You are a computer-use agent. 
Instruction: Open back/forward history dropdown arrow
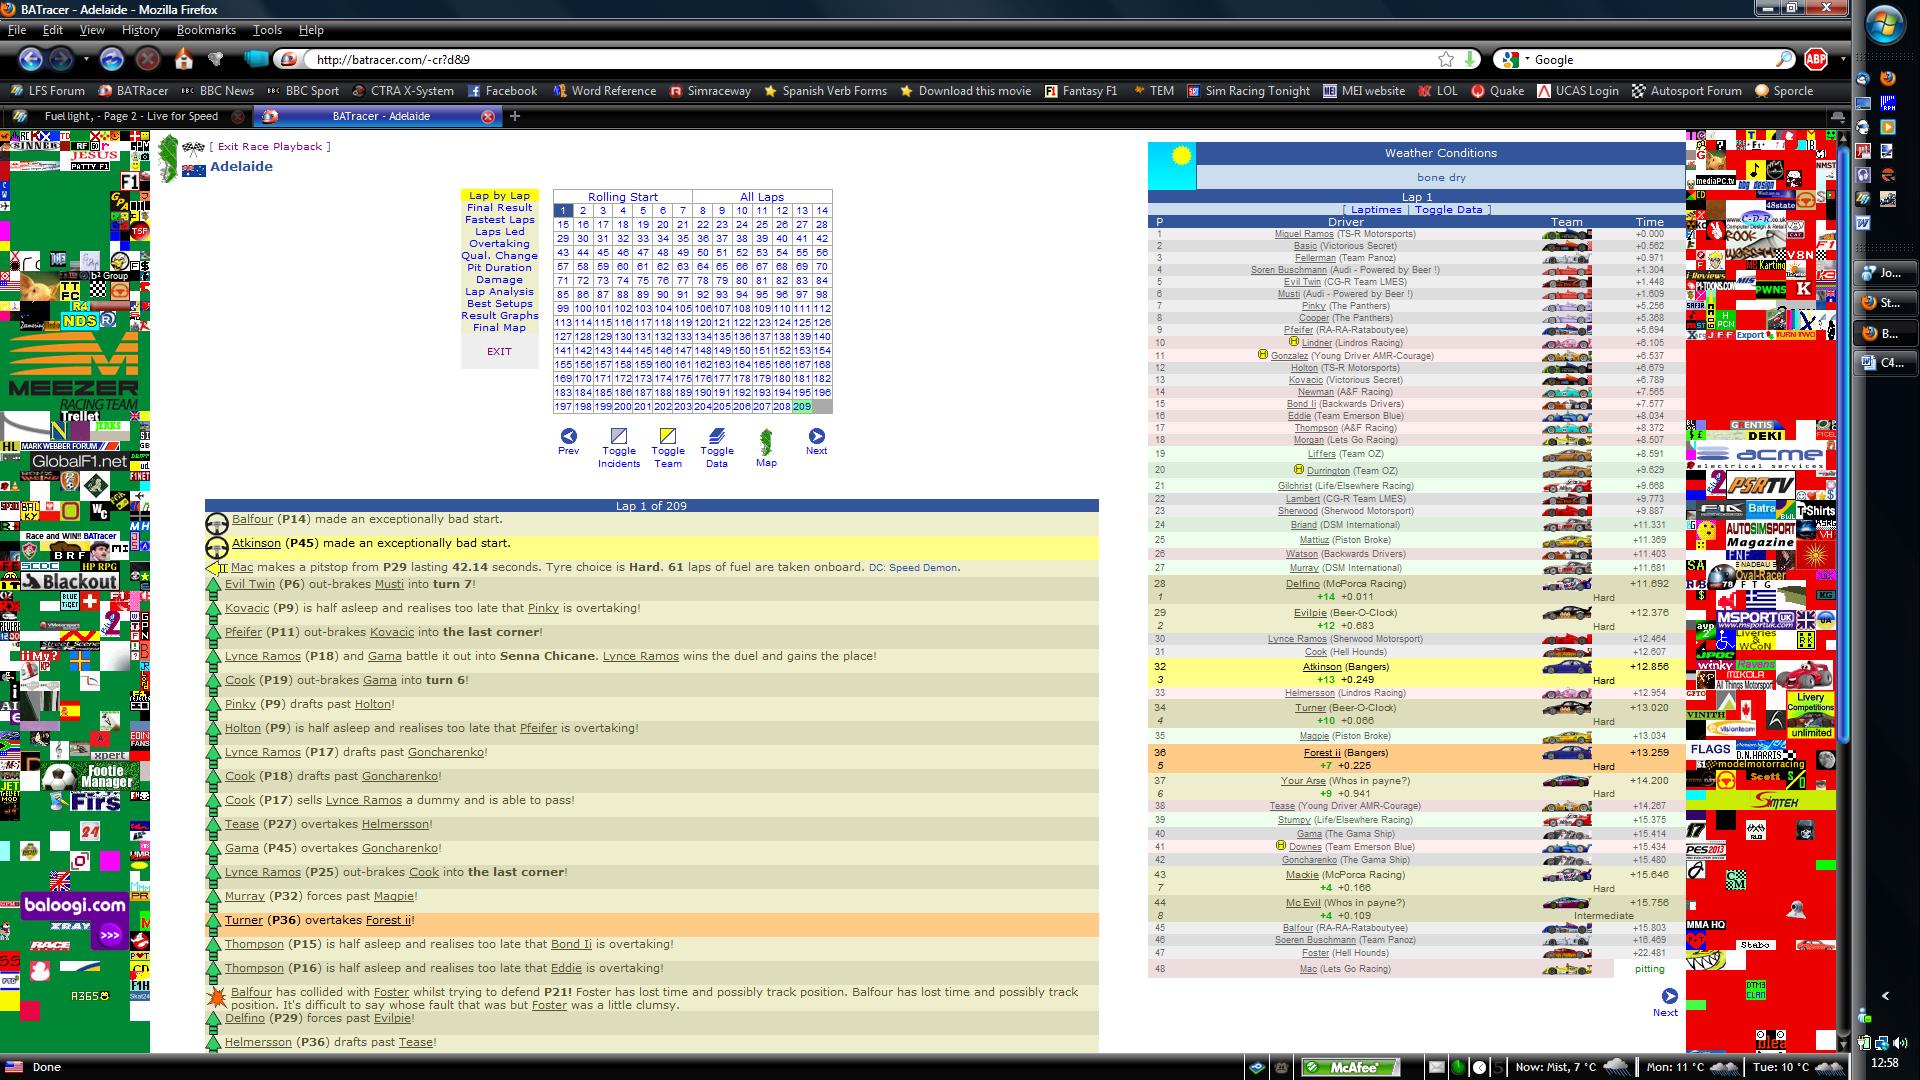[x=86, y=60]
